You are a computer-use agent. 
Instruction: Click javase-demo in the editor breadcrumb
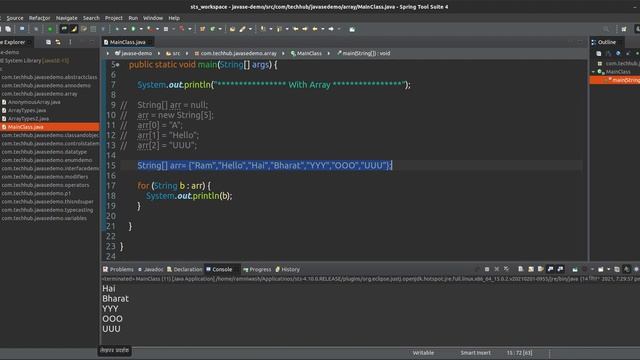[x=133, y=53]
